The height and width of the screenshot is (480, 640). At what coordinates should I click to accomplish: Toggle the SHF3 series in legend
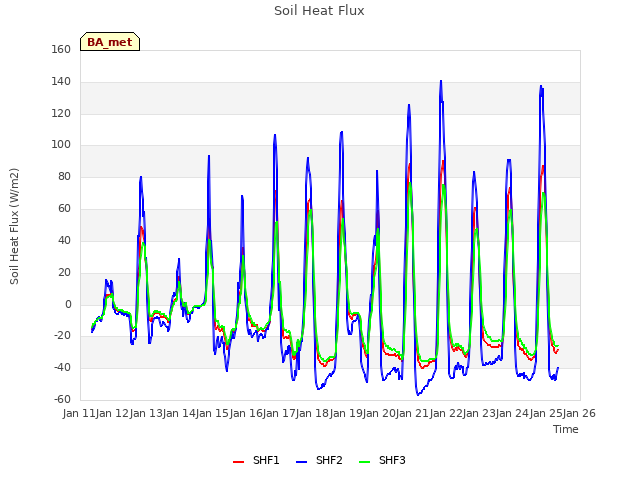(382, 460)
